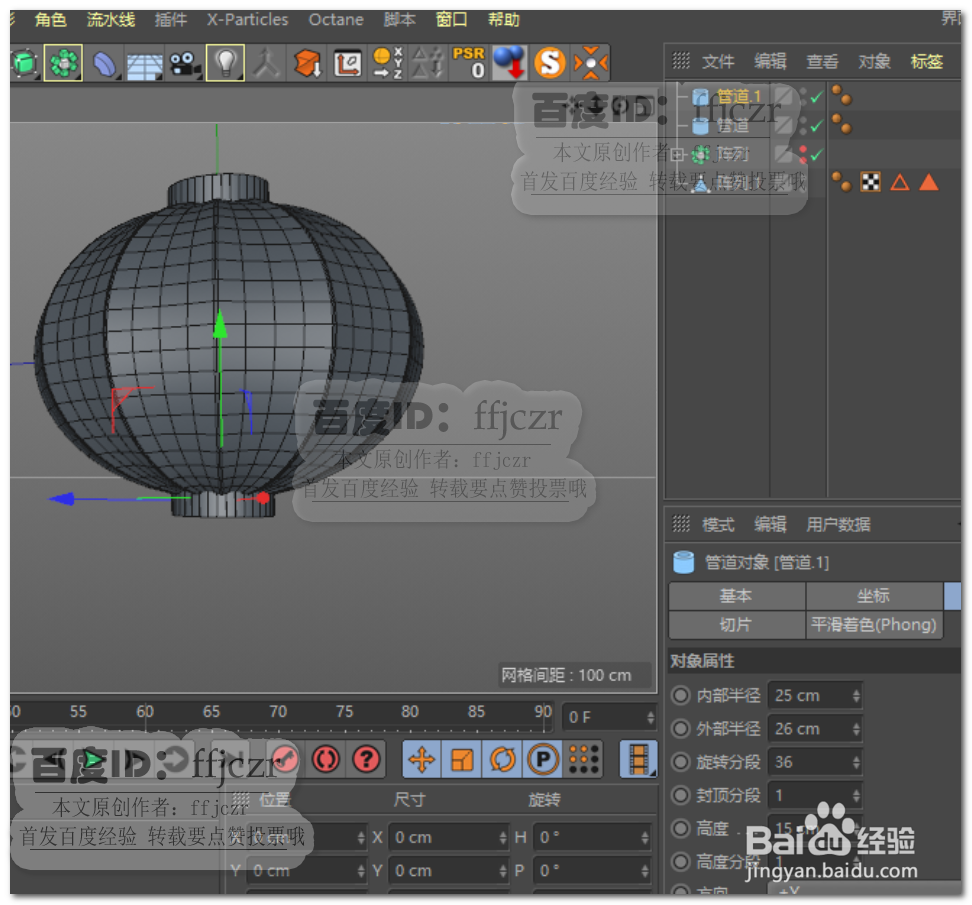Toggle position keying move icon
Image resolution: width=972 pixels, height=905 pixels.
pyautogui.click(x=422, y=759)
